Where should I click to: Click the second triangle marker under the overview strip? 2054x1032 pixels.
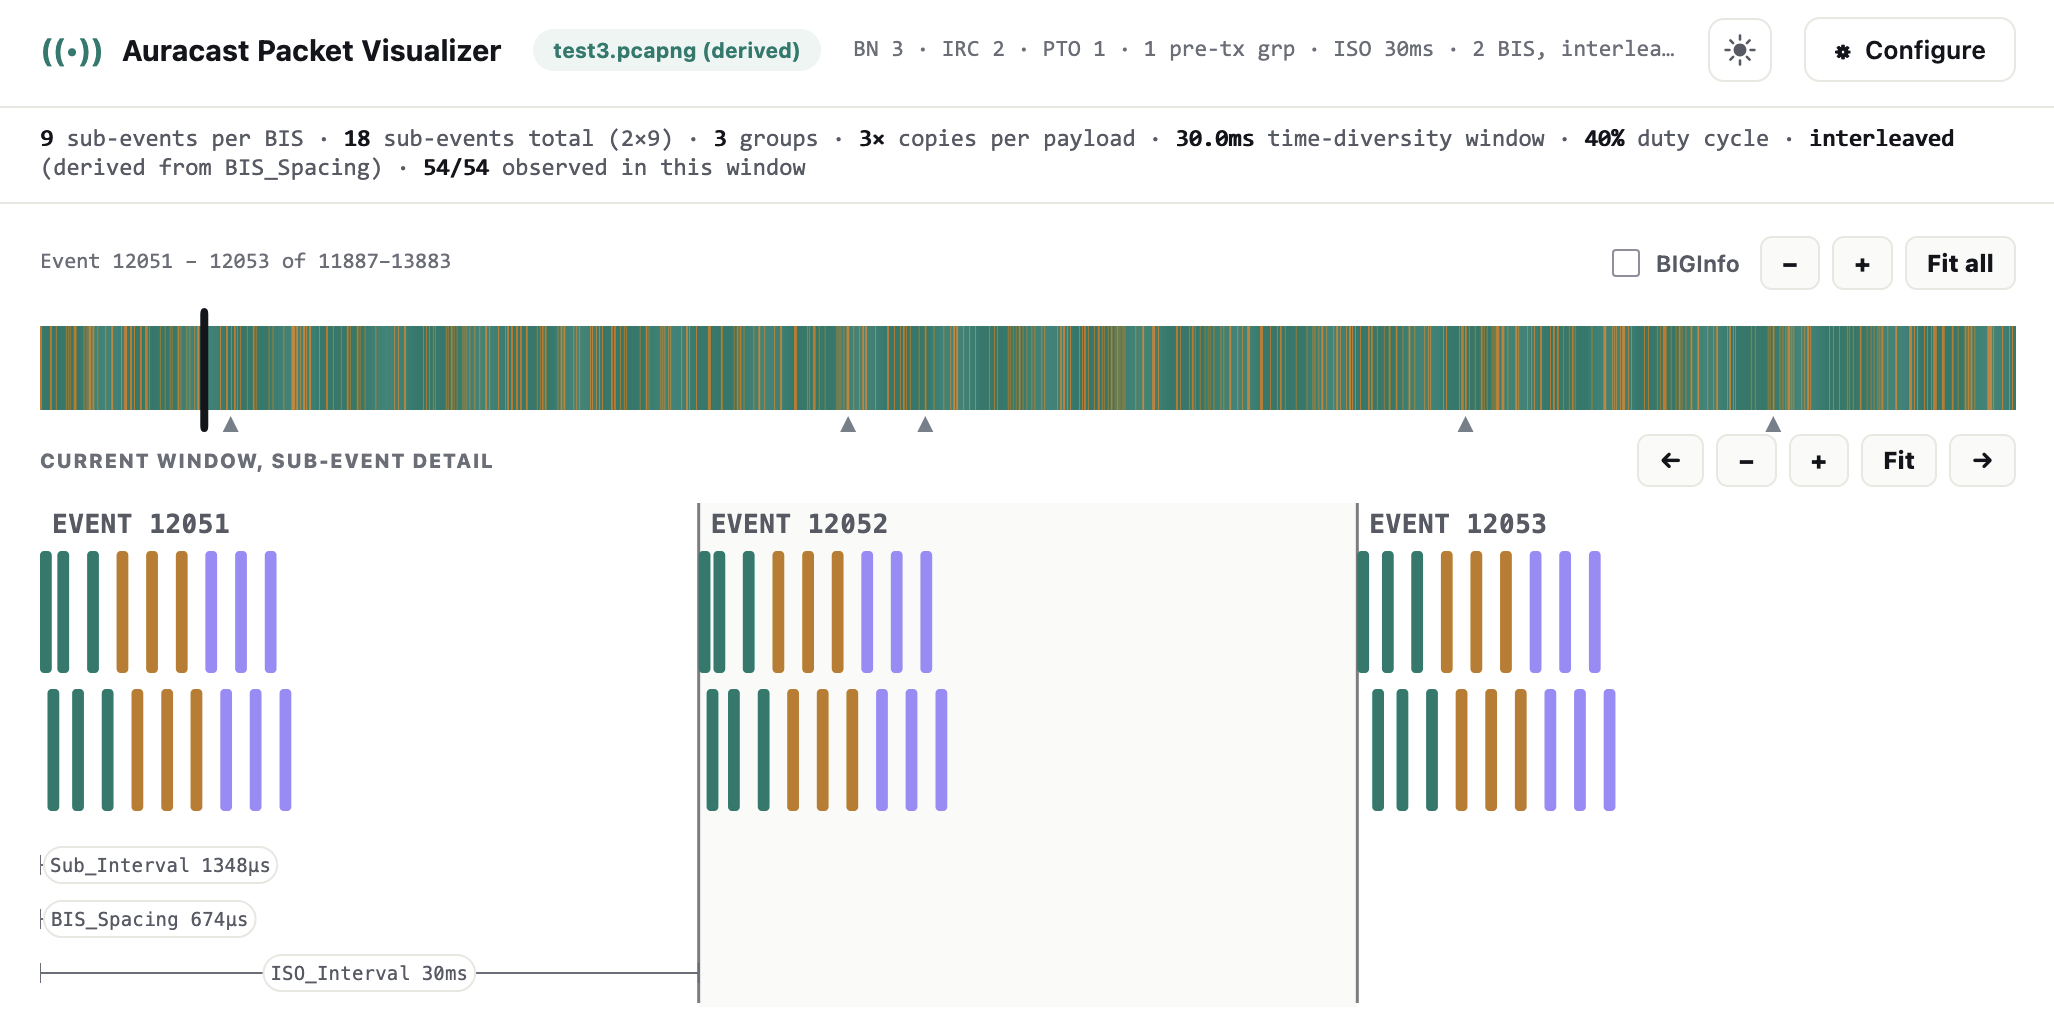[848, 424]
